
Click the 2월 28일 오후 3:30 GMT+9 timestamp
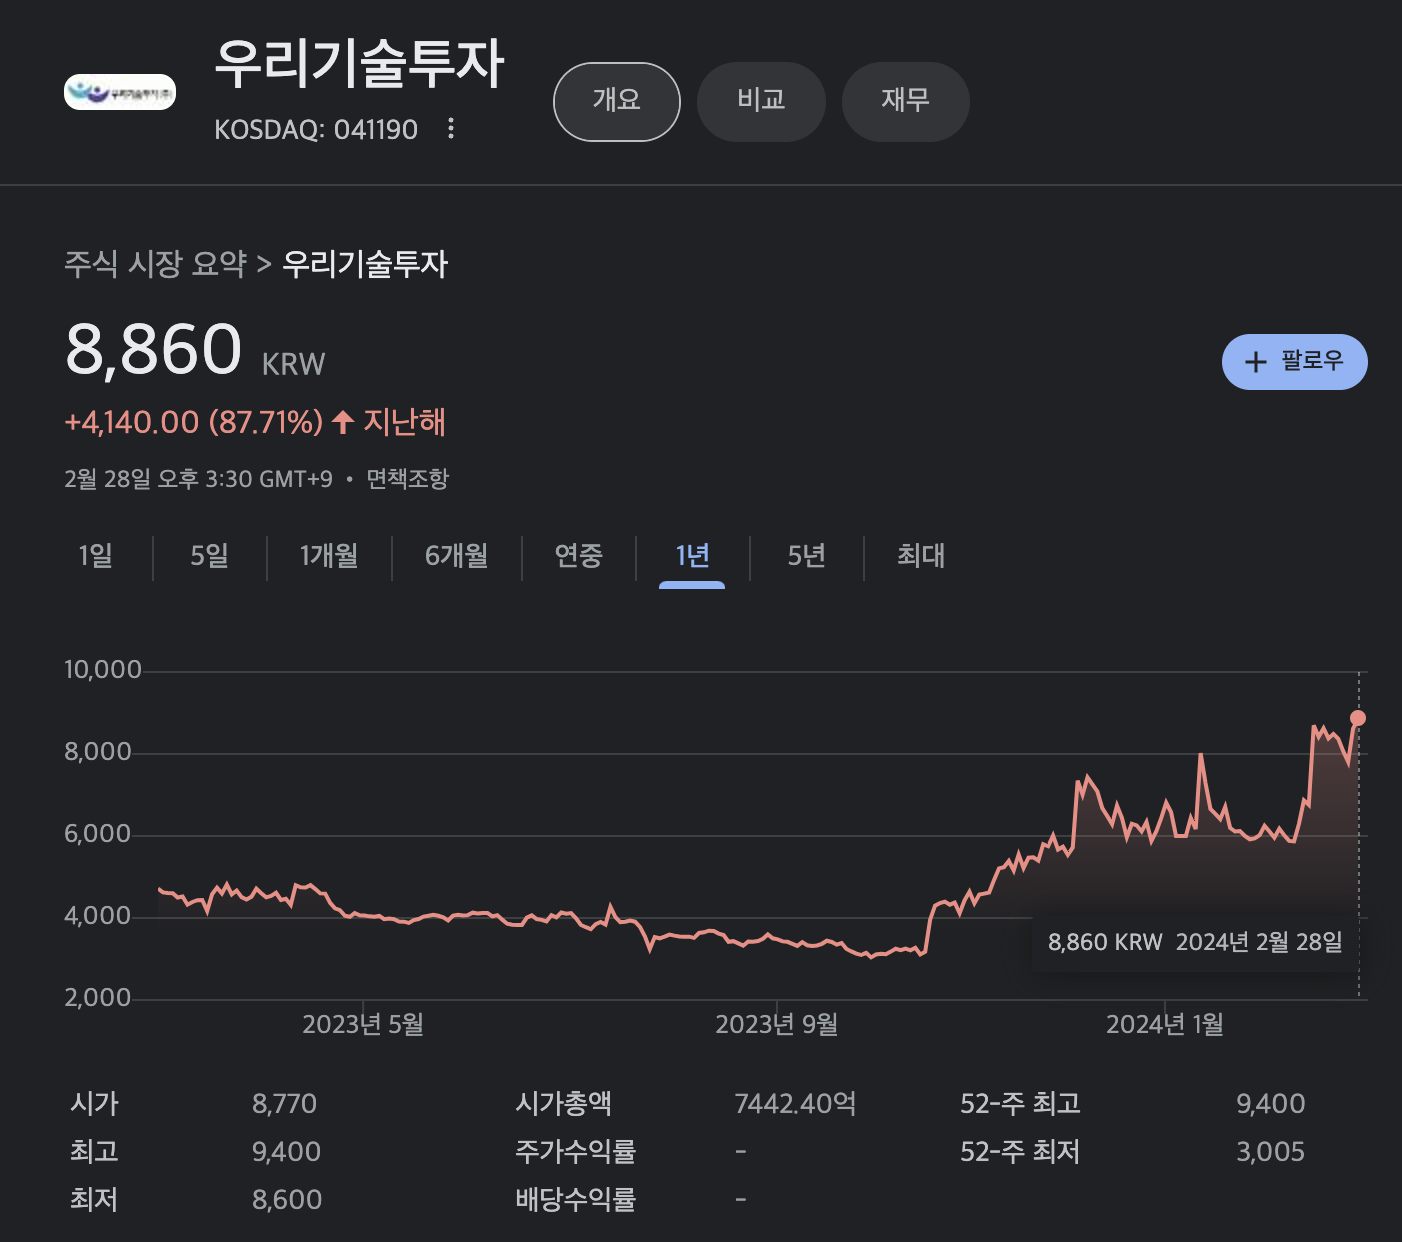[198, 479]
